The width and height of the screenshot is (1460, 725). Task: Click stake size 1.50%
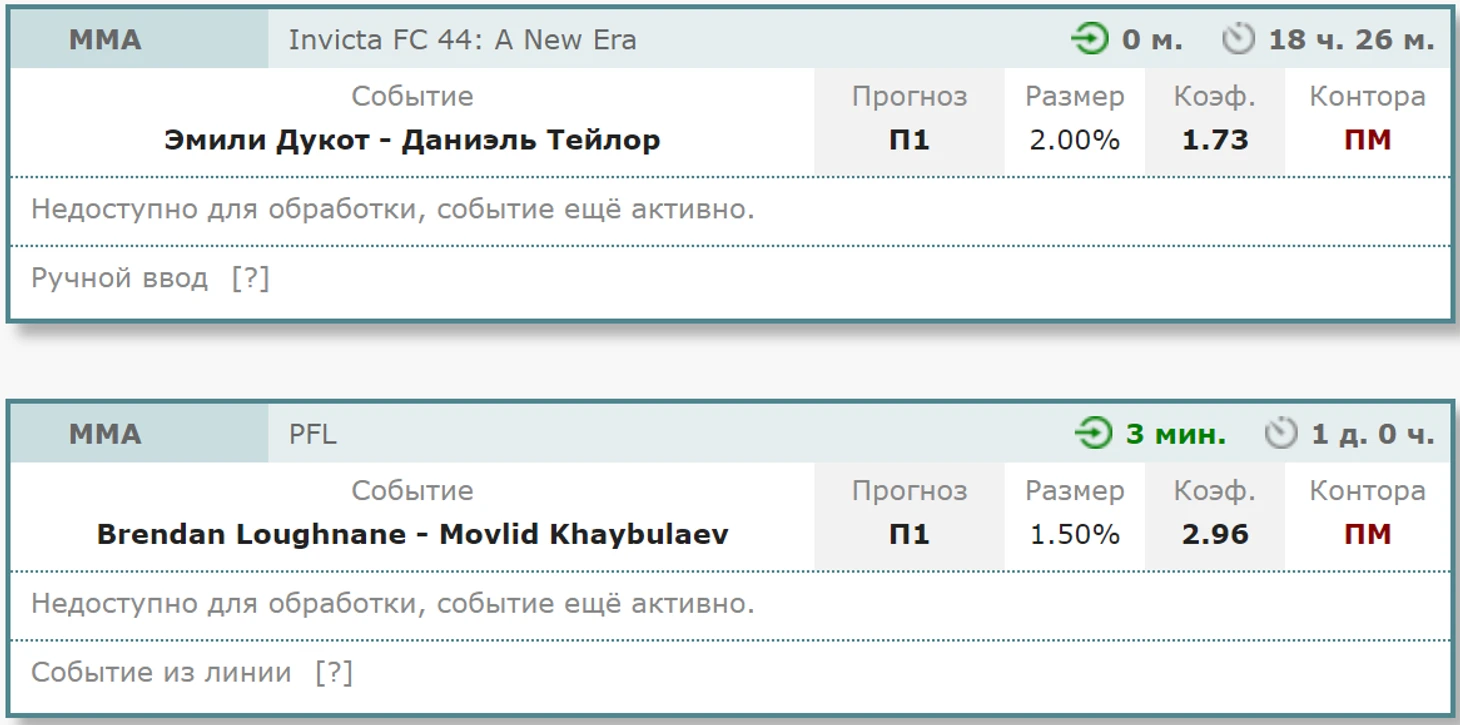pyautogui.click(x=1075, y=533)
